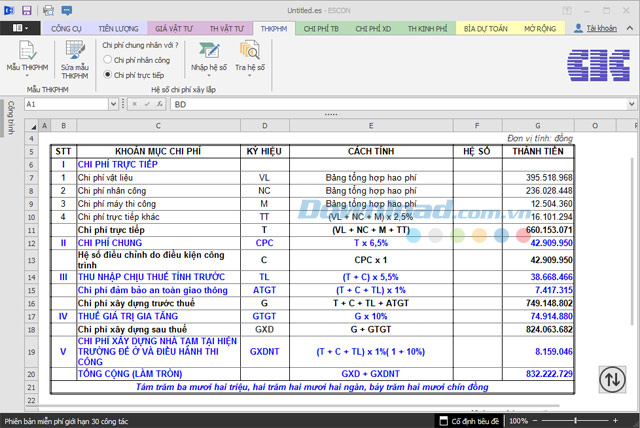Click the save icon in title bar
The height and width of the screenshot is (428, 640).
28,9
